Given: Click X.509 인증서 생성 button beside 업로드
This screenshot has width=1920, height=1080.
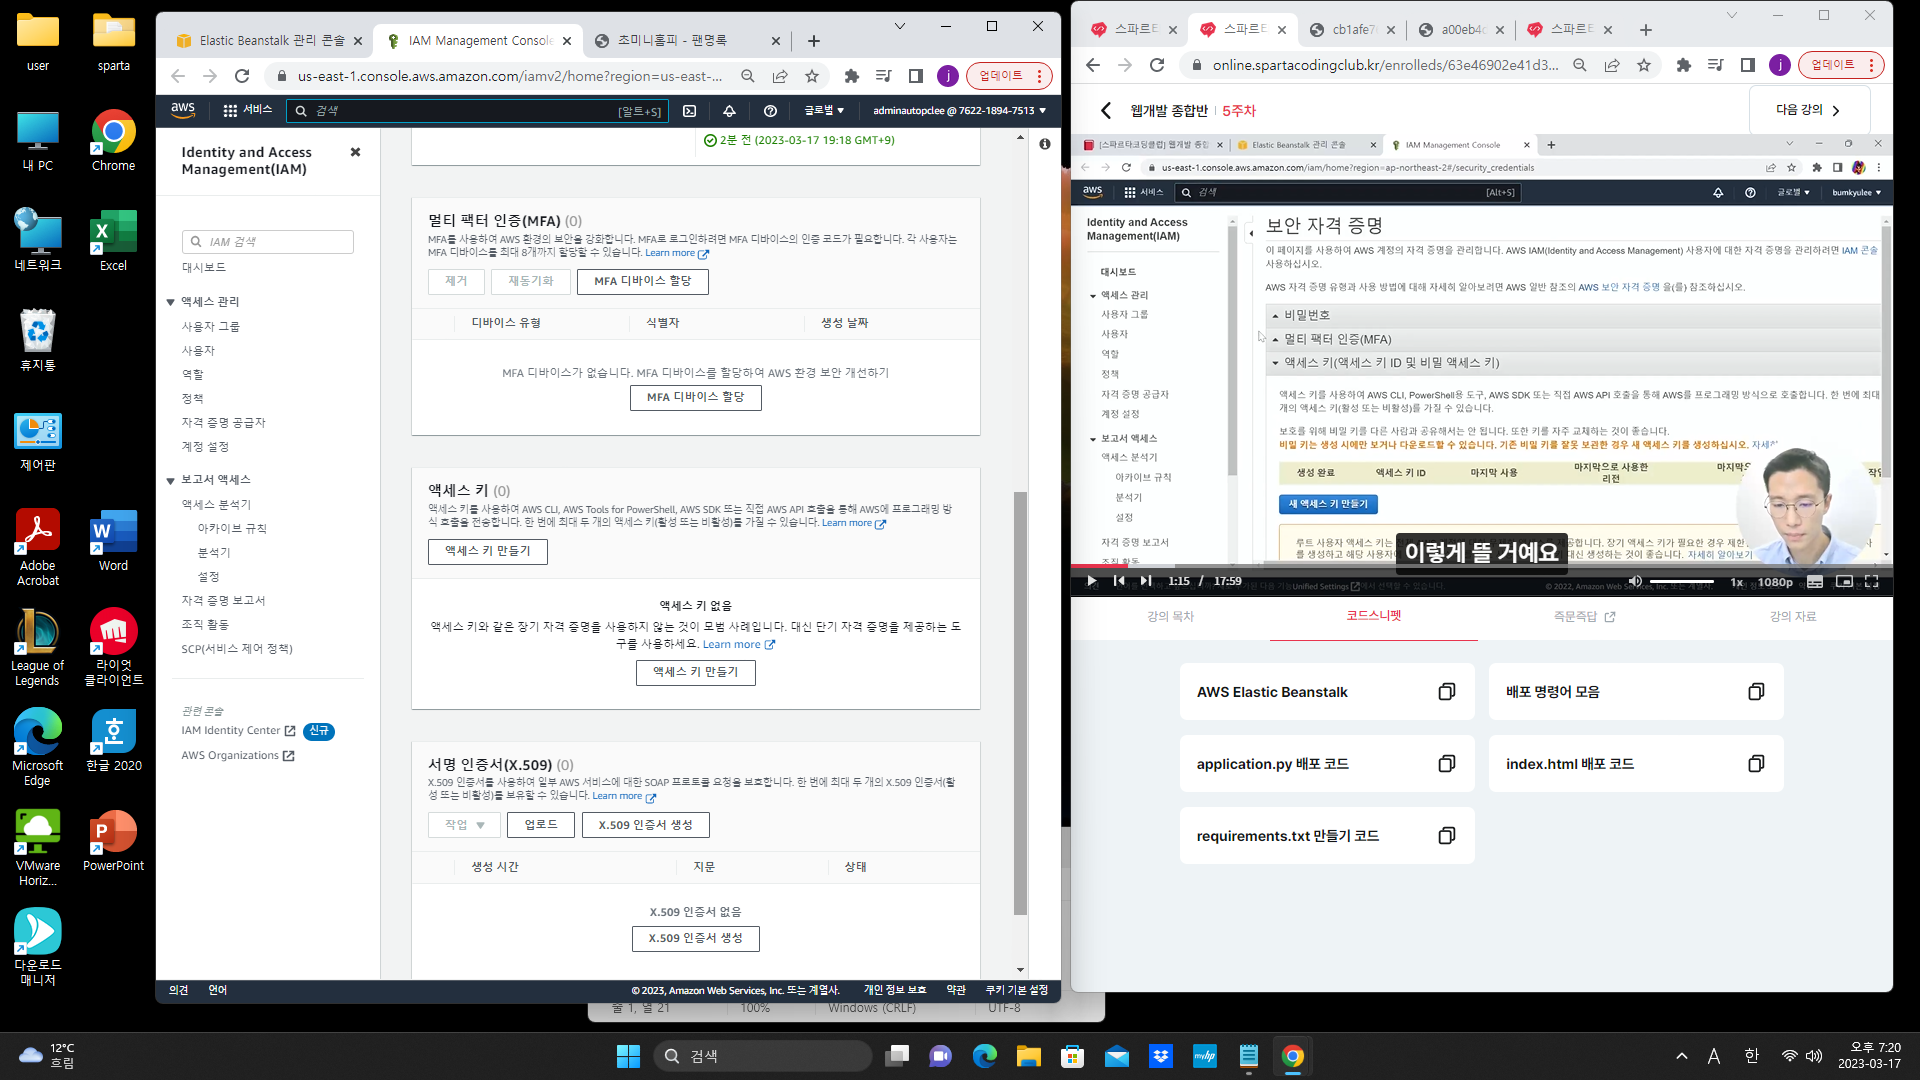Looking at the screenshot, I should tap(645, 825).
